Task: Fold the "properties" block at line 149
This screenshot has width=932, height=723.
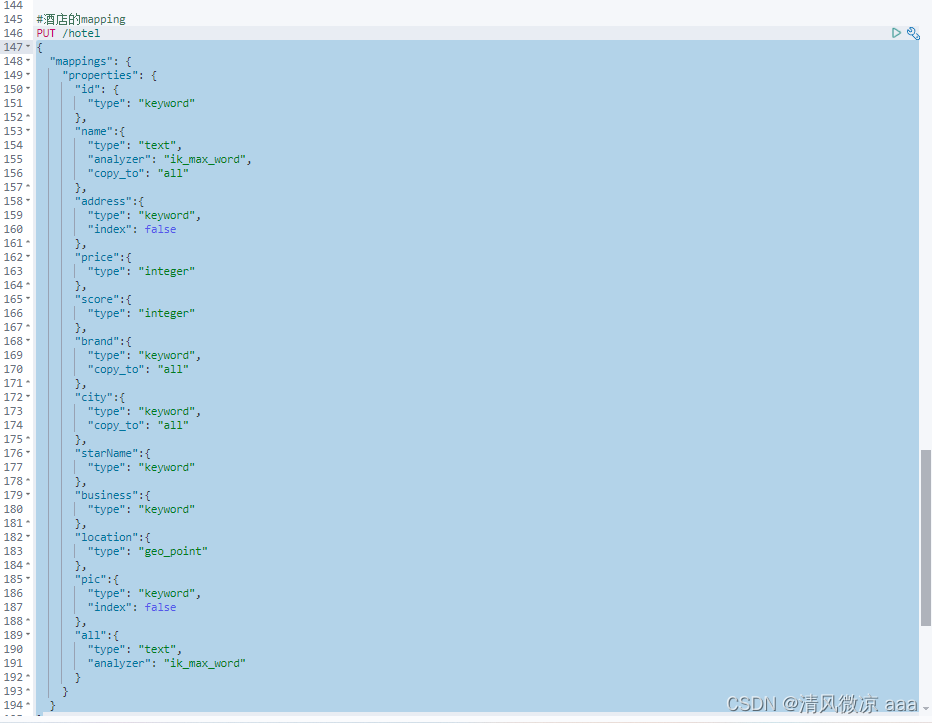Action: [x=28, y=74]
